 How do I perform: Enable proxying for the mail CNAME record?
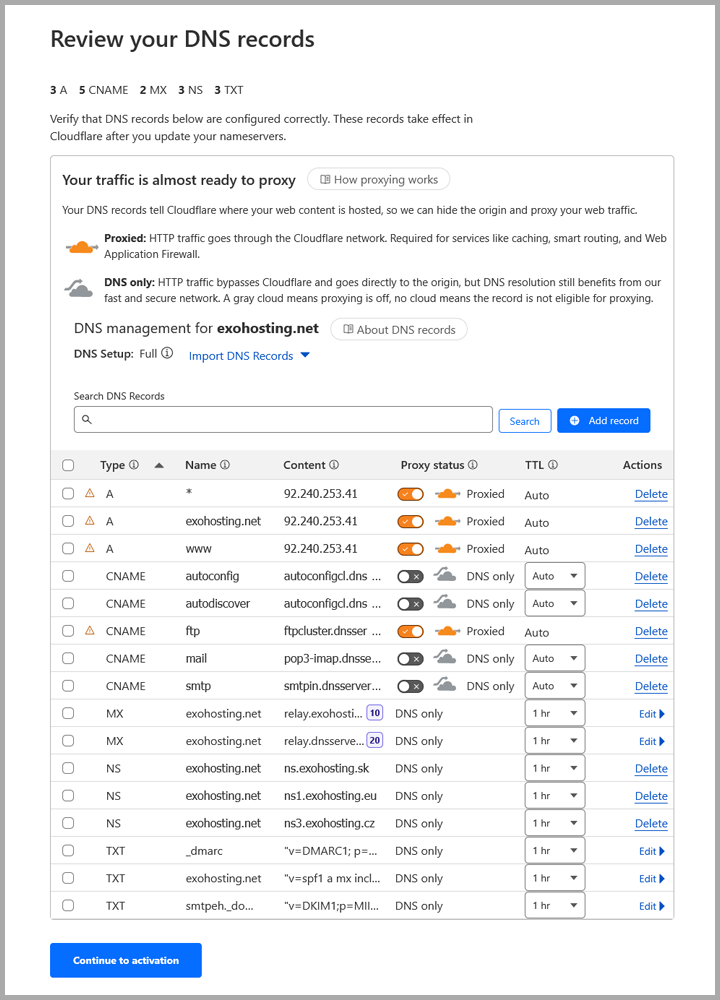coord(410,658)
